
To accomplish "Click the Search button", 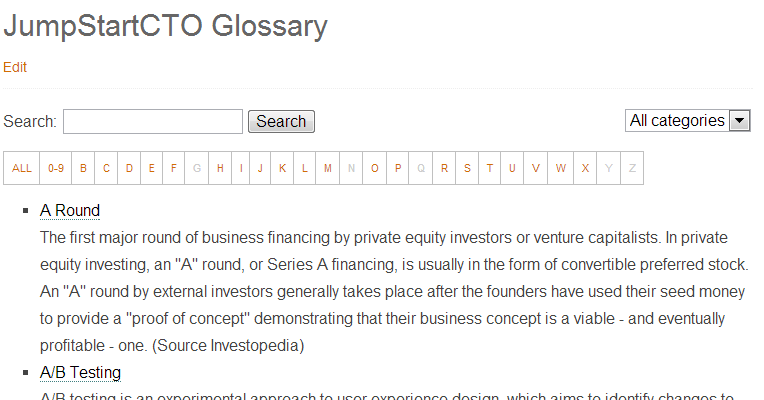I will point(281,122).
